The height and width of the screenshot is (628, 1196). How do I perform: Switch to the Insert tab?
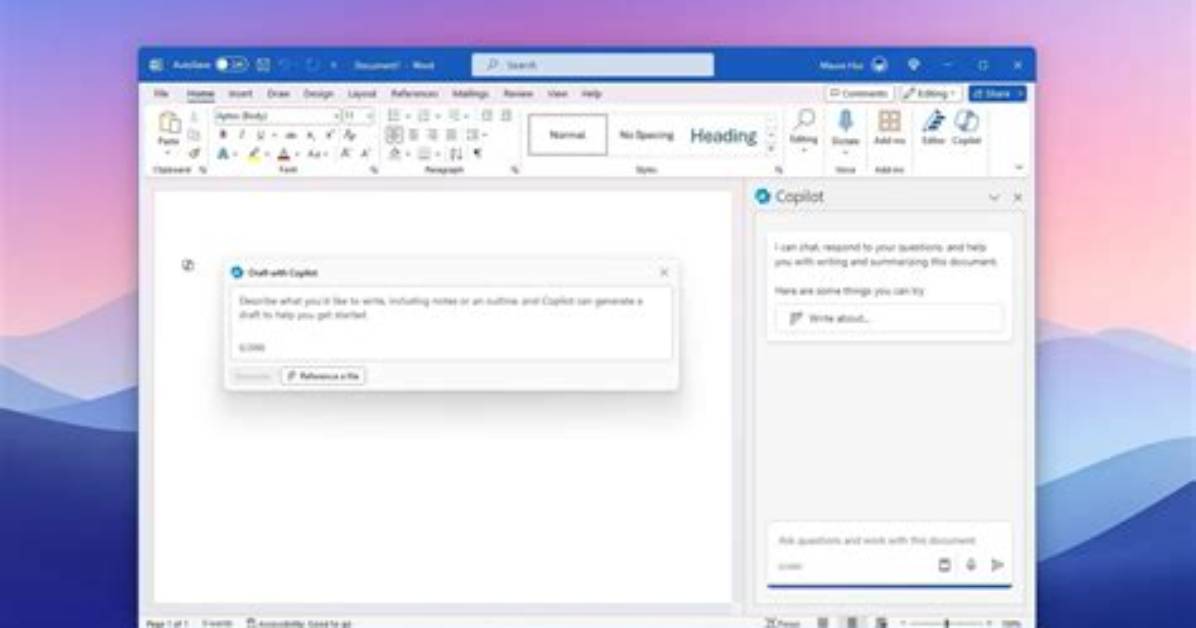[x=240, y=94]
